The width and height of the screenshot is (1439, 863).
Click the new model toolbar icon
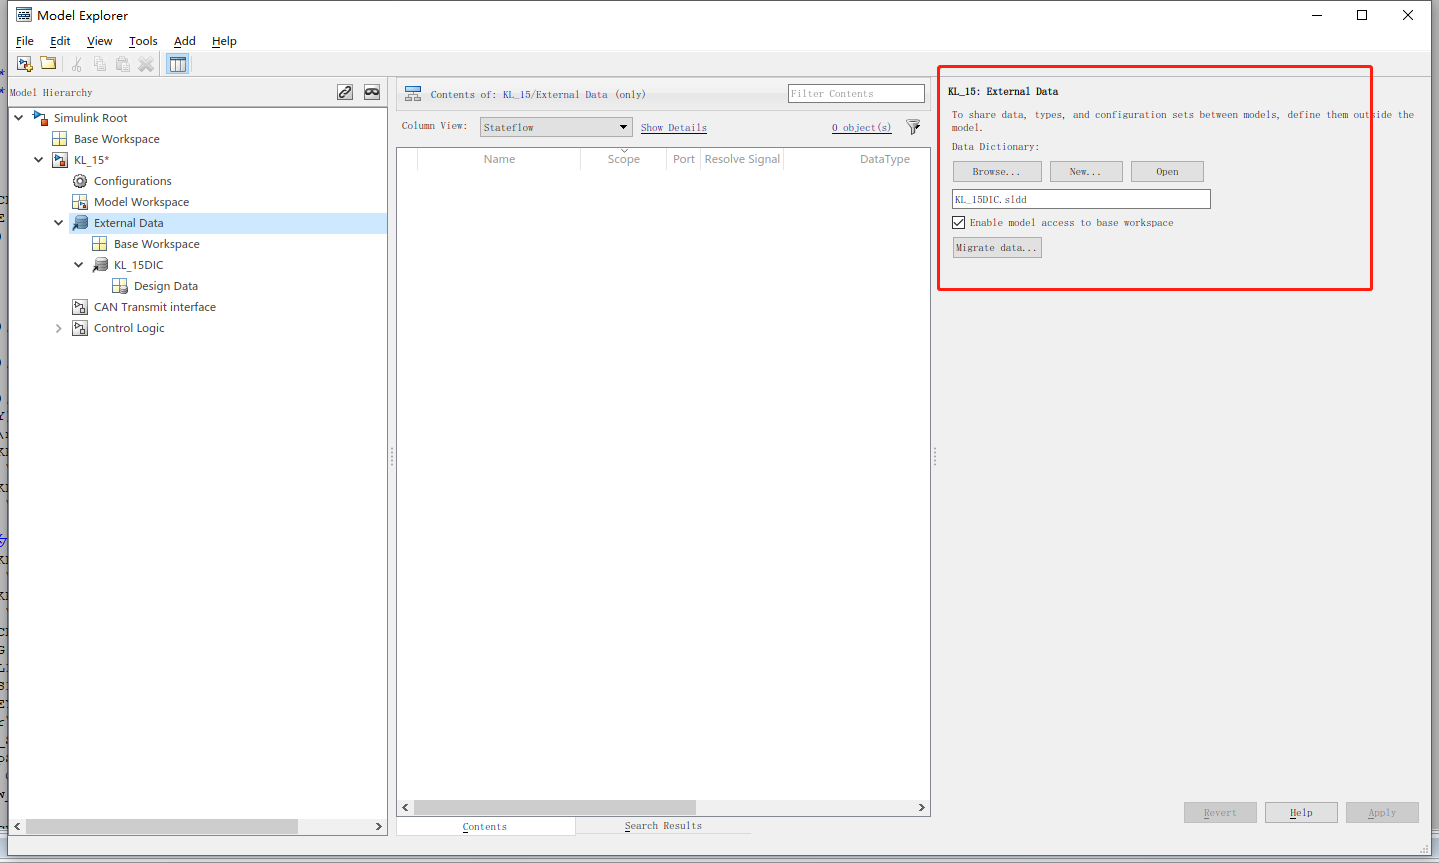25,64
